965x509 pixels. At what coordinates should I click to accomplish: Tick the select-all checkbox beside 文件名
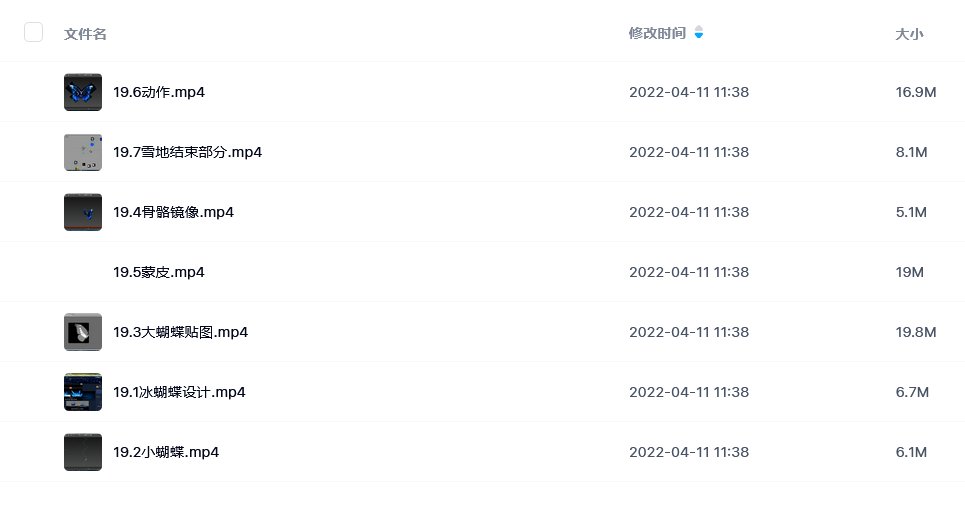click(x=33, y=32)
